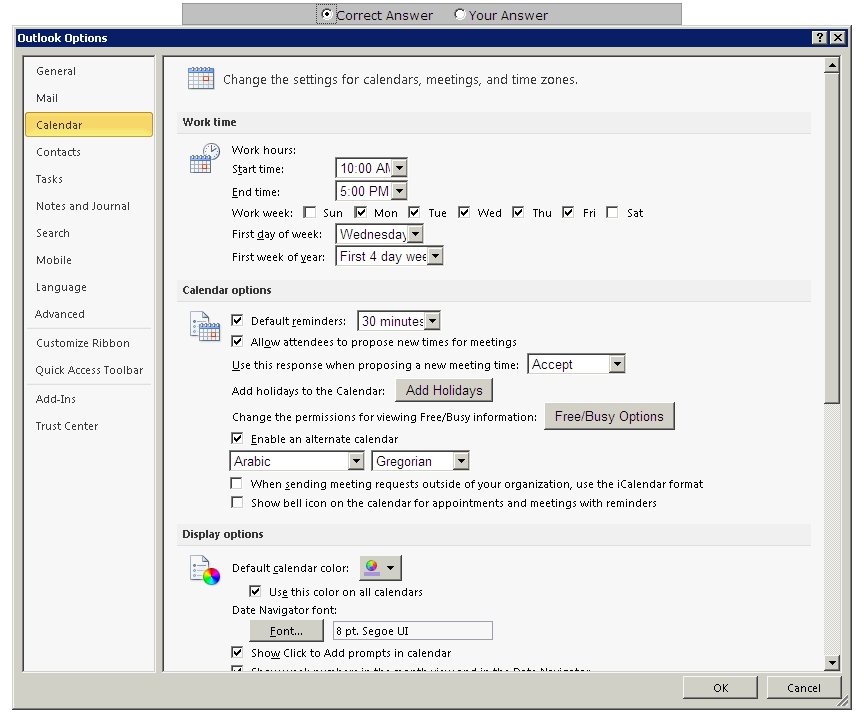The width and height of the screenshot is (864, 717).
Task: Open the Mobile options category
Action: point(89,260)
